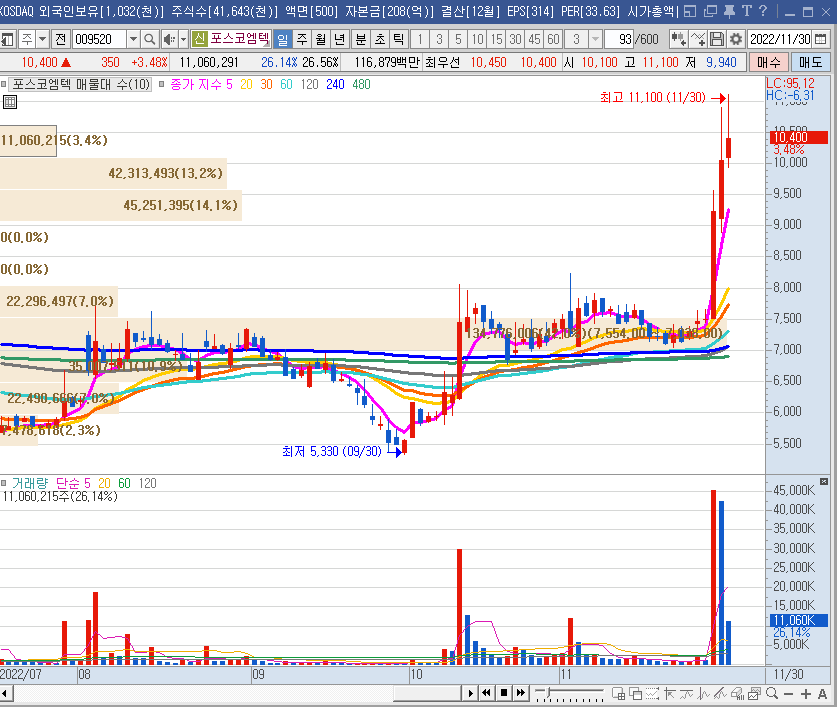837x707 pixels.
Task: Switch to 틱 tick period tab
Action: tap(398, 39)
